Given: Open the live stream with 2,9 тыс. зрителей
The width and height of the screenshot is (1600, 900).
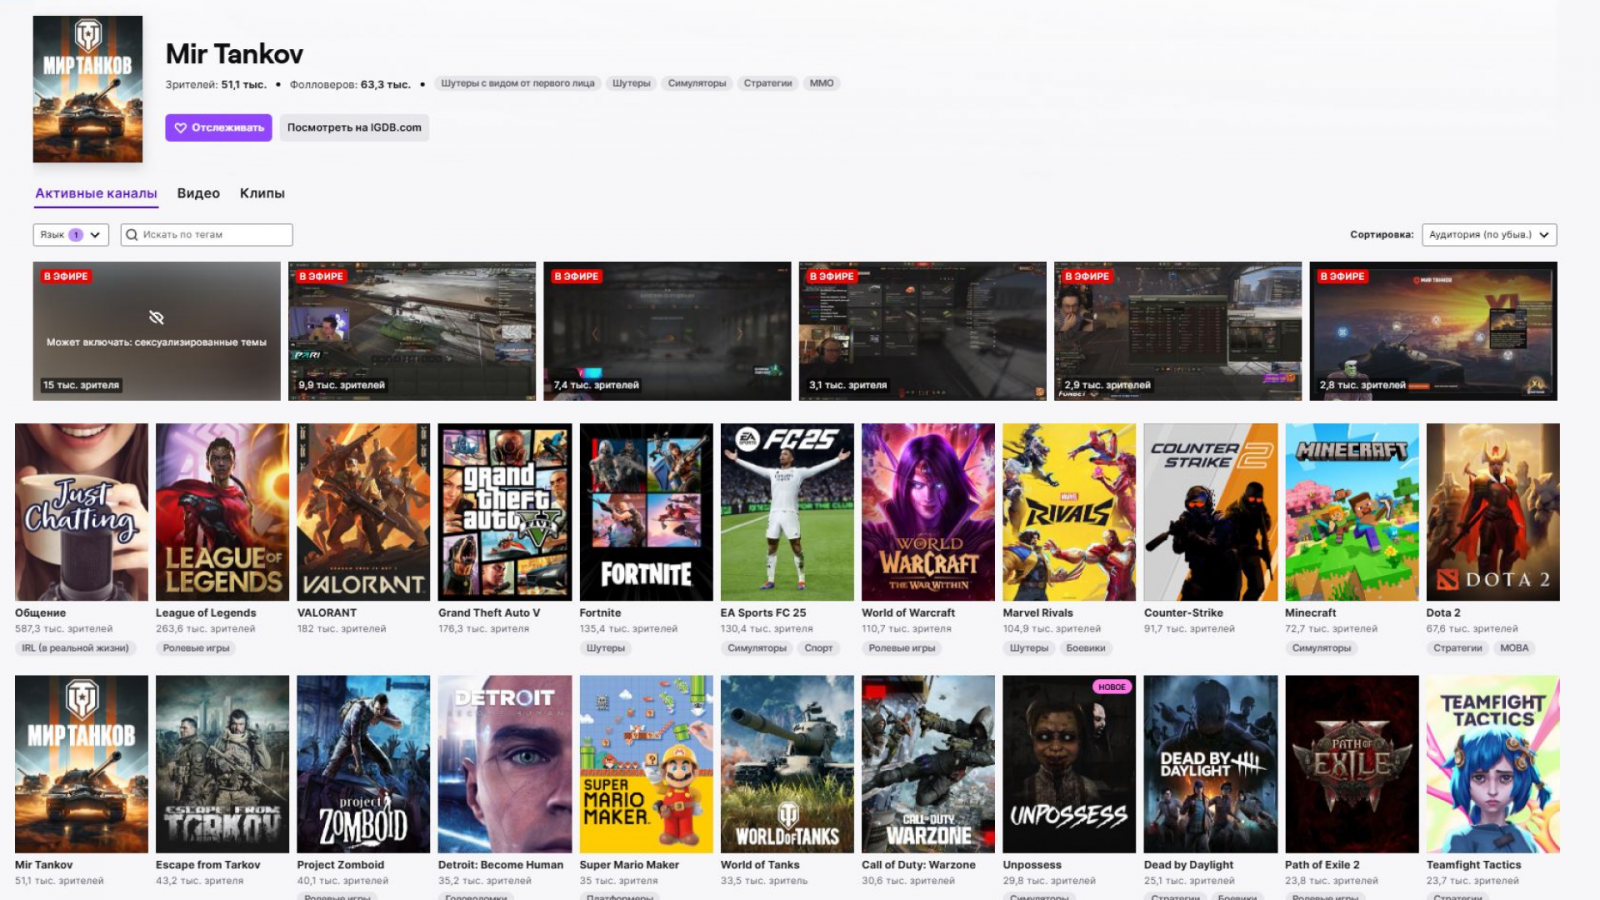Looking at the screenshot, I should (1178, 331).
